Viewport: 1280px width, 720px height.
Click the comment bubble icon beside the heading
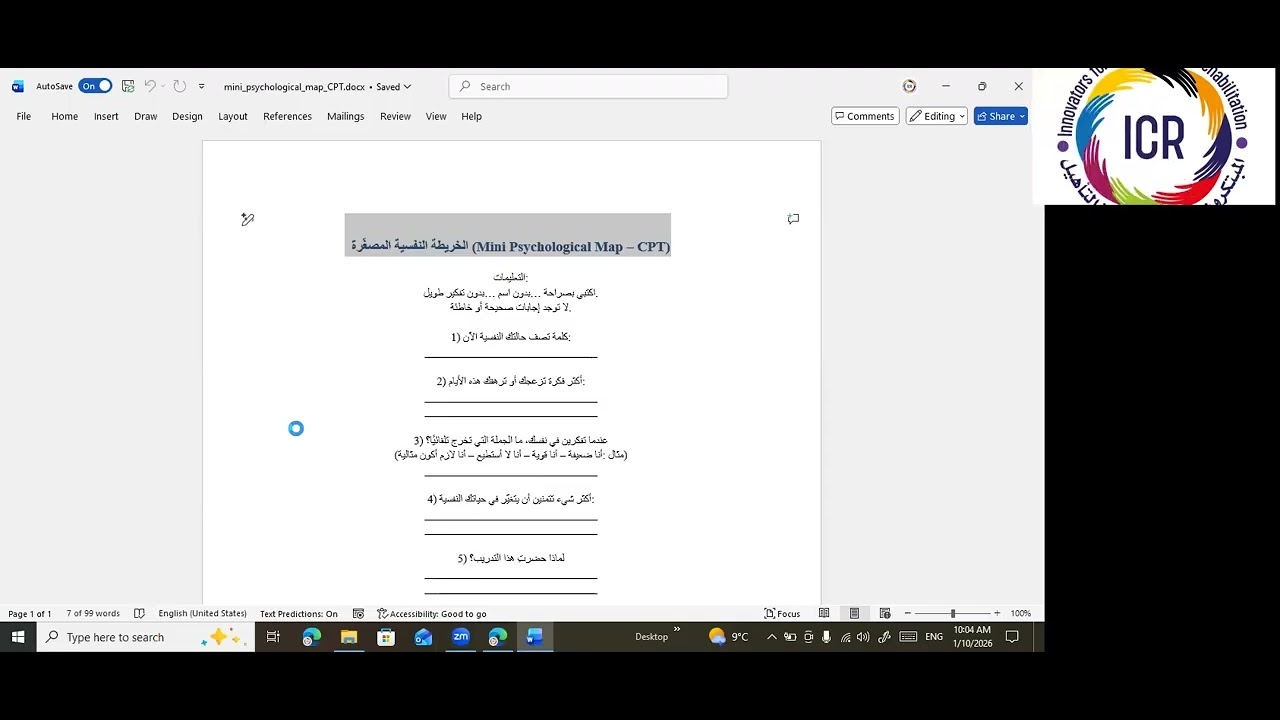click(x=793, y=218)
